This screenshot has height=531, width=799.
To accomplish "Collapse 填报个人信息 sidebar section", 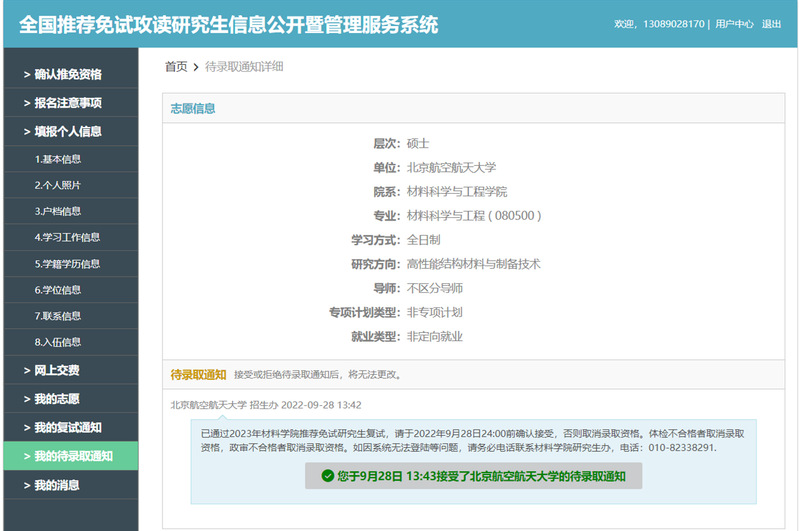I will 67,131.
